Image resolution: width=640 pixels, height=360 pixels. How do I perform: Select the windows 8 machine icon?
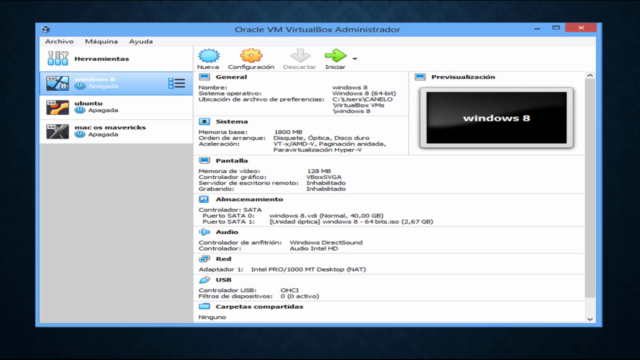pos(57,83)
